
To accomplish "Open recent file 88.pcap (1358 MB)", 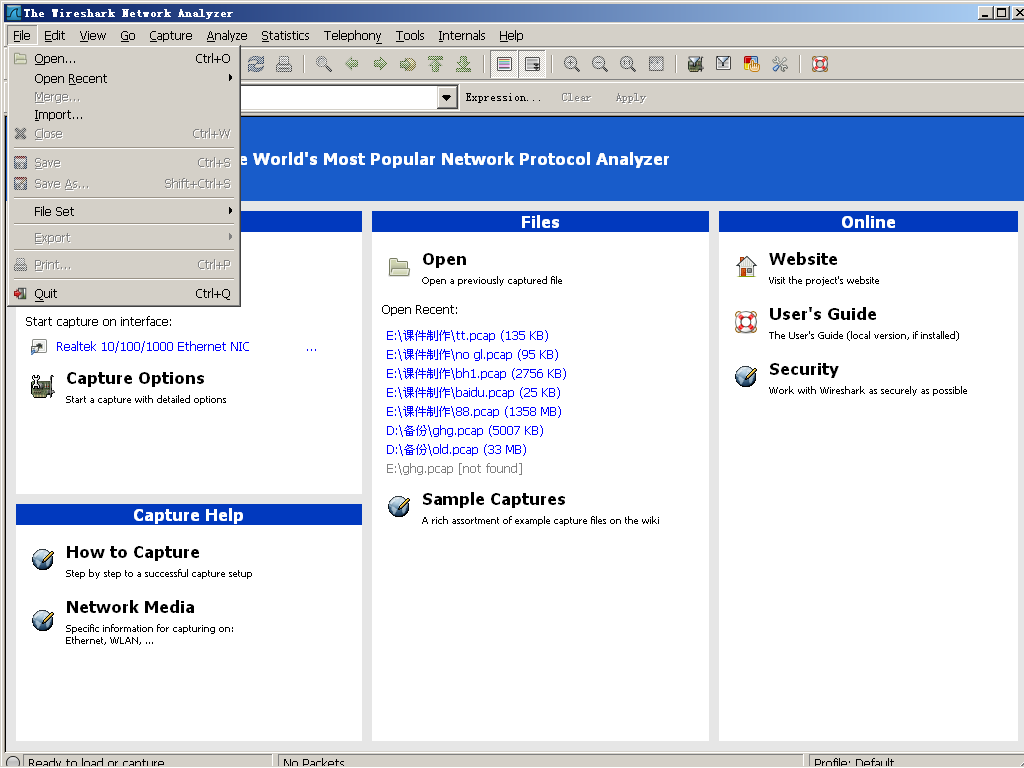I will [473, 411].
